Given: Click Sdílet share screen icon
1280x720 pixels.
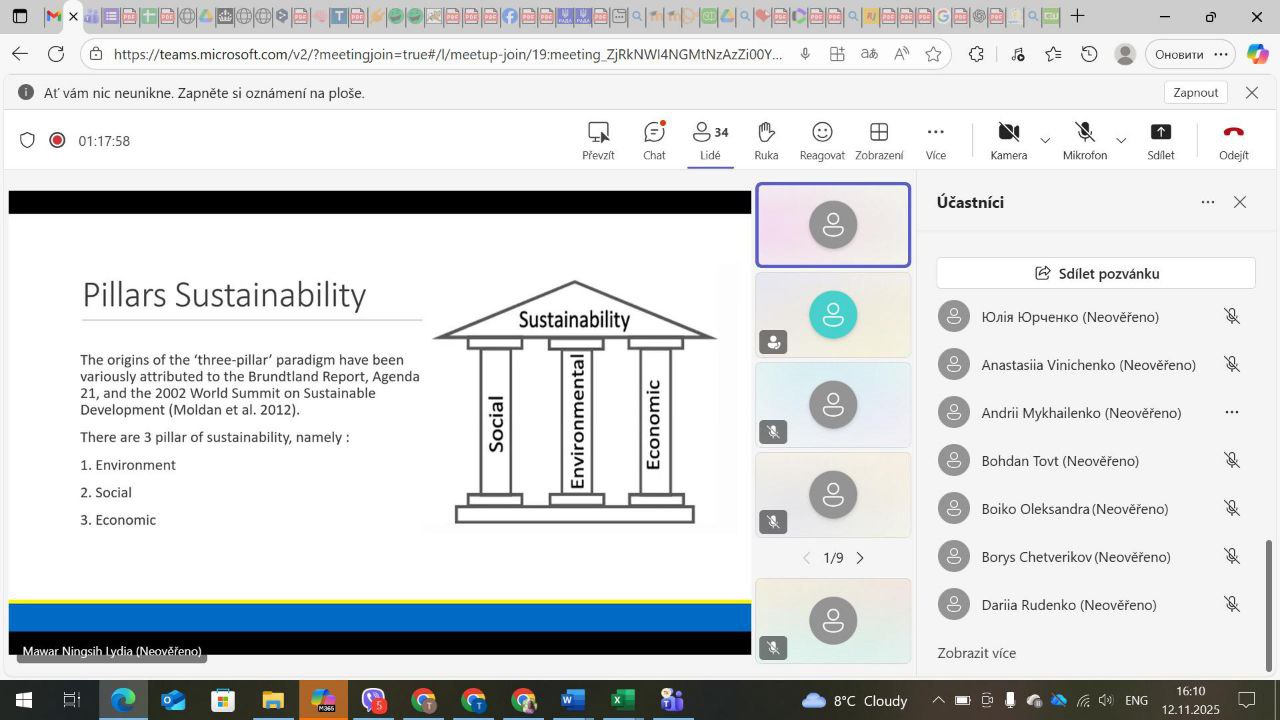Looking at the screenshot, I should [x=1160, y=140].
